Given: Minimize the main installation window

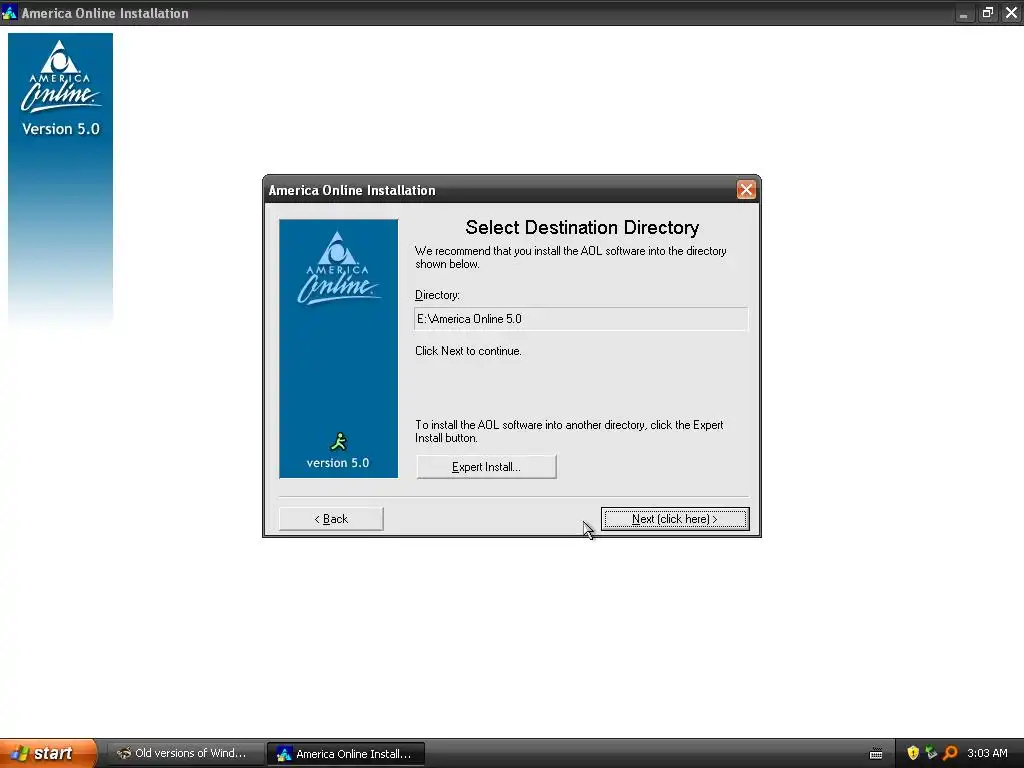Looking at the screenshot, I should coord(963,13).
